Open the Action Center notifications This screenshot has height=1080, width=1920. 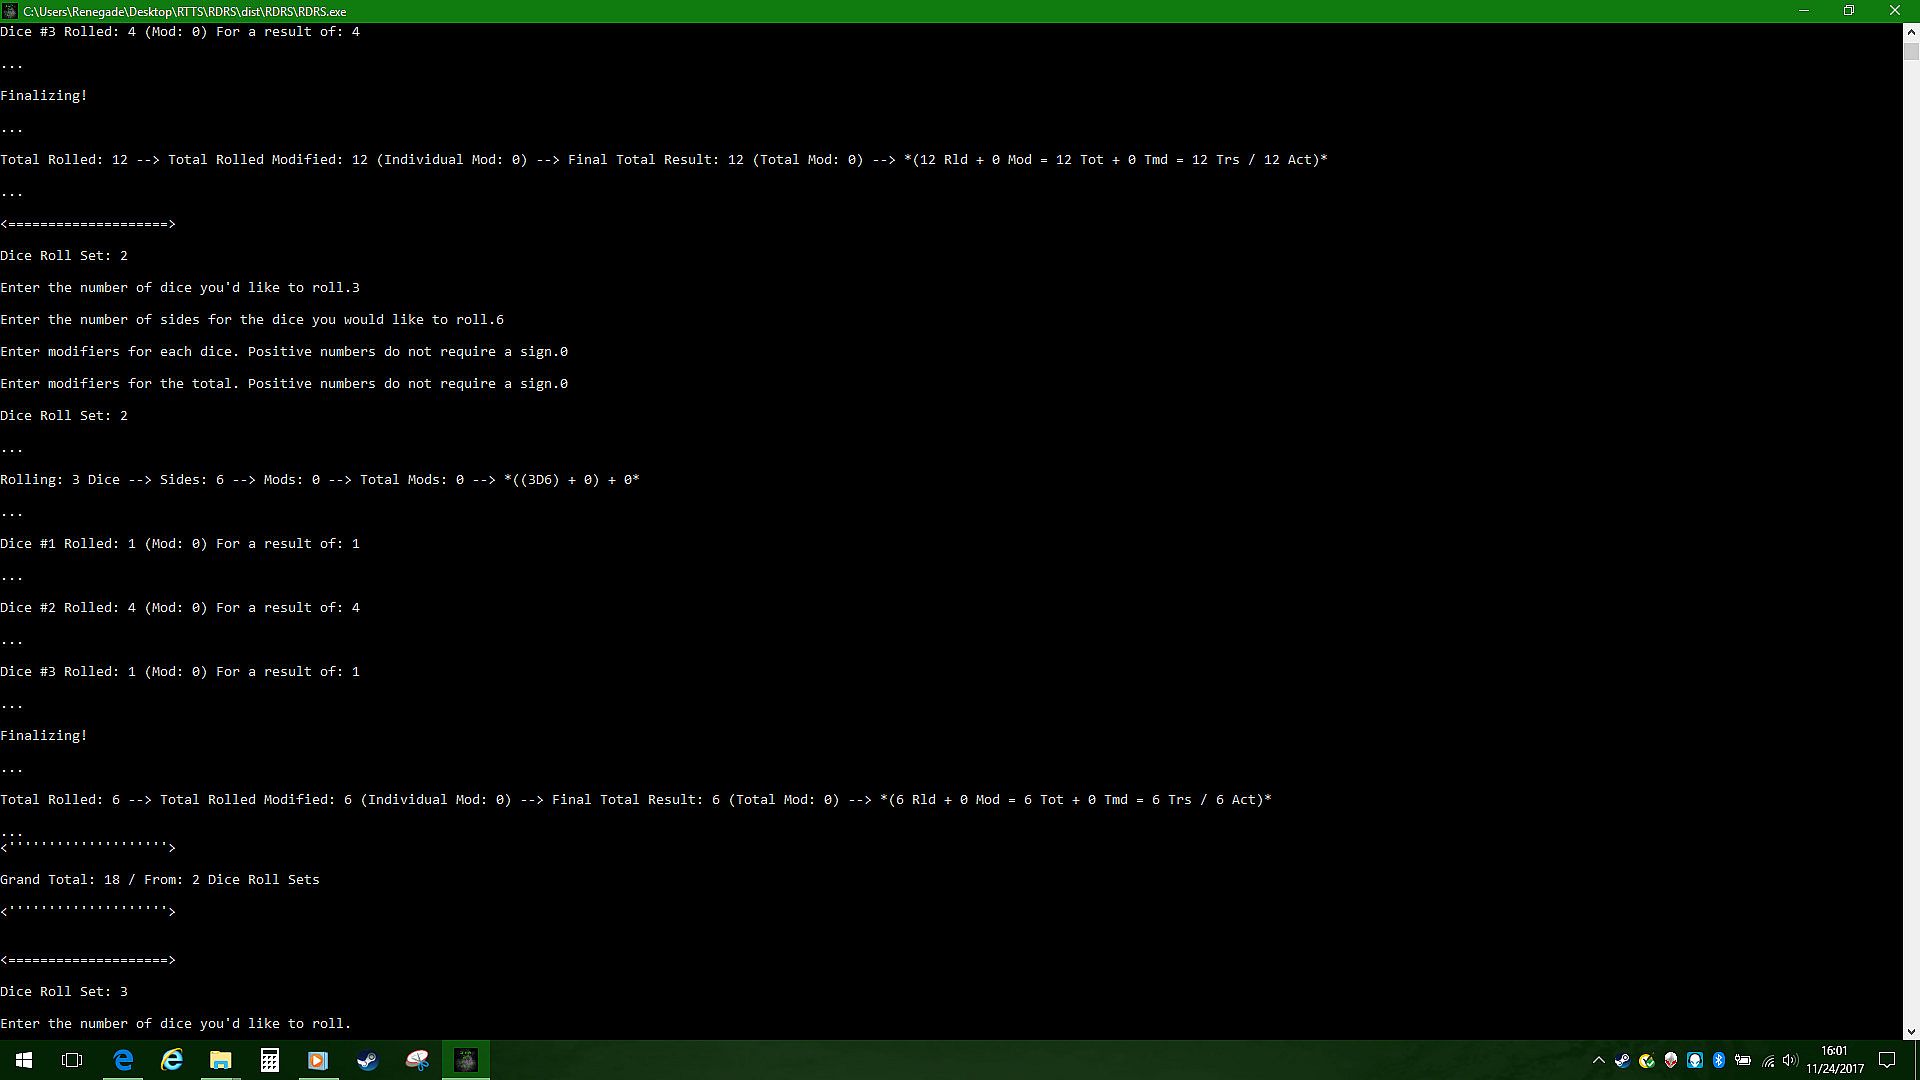click(1887, 1060)
